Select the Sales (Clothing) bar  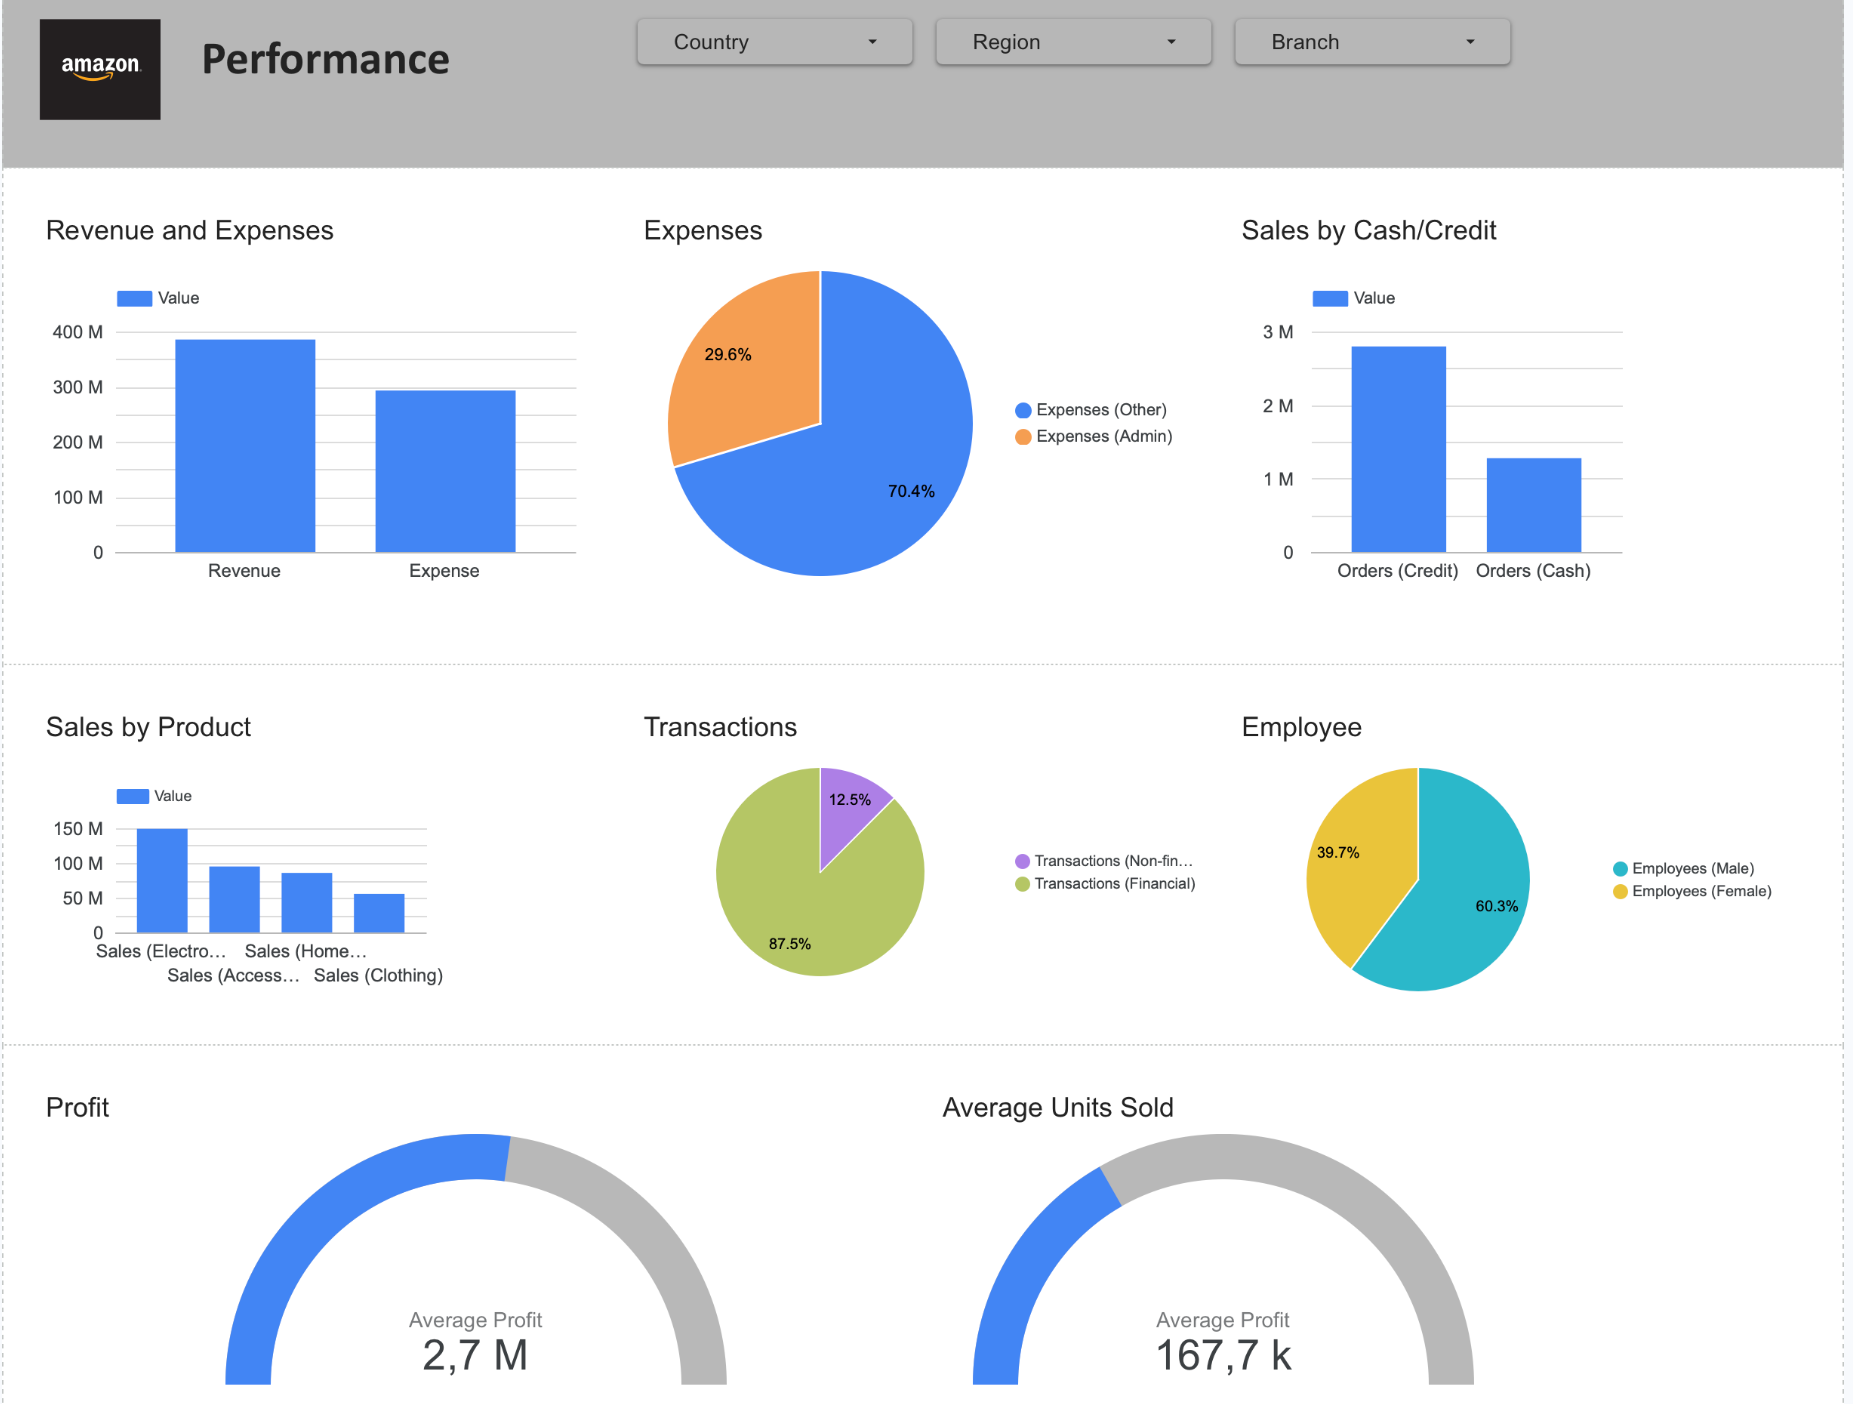379,913
